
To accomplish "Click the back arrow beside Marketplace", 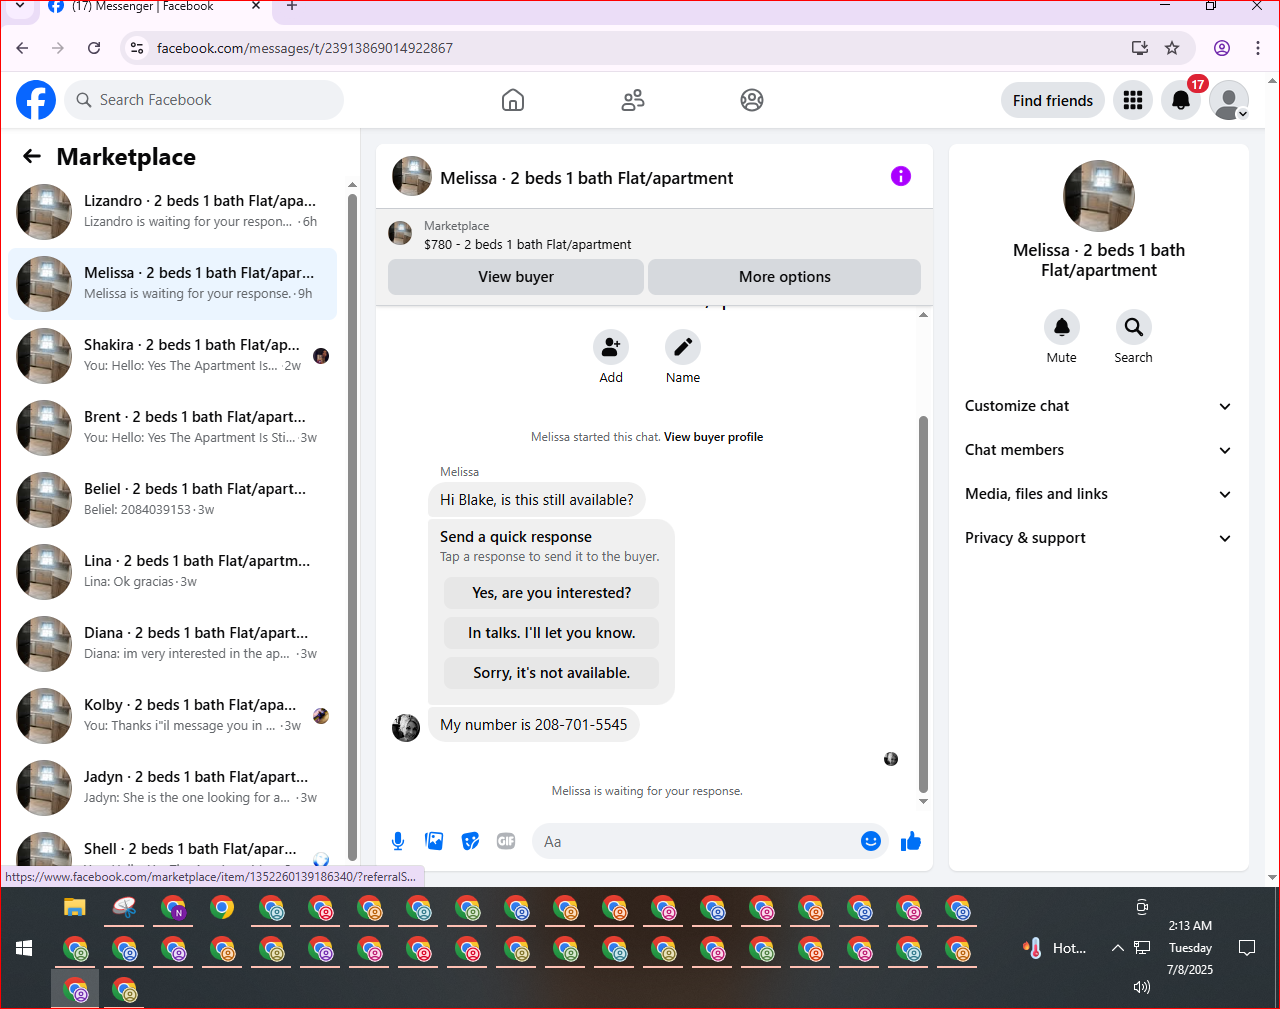I will tap(32, 156).
